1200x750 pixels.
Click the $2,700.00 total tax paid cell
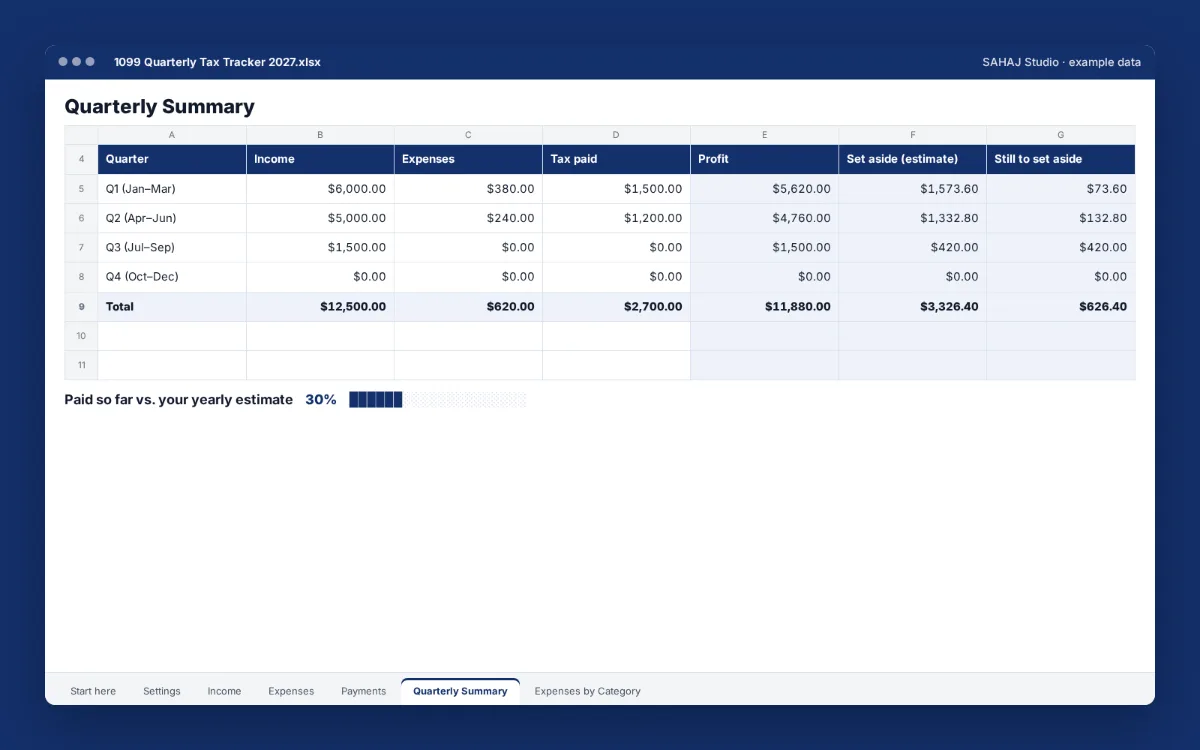[616, 307]
